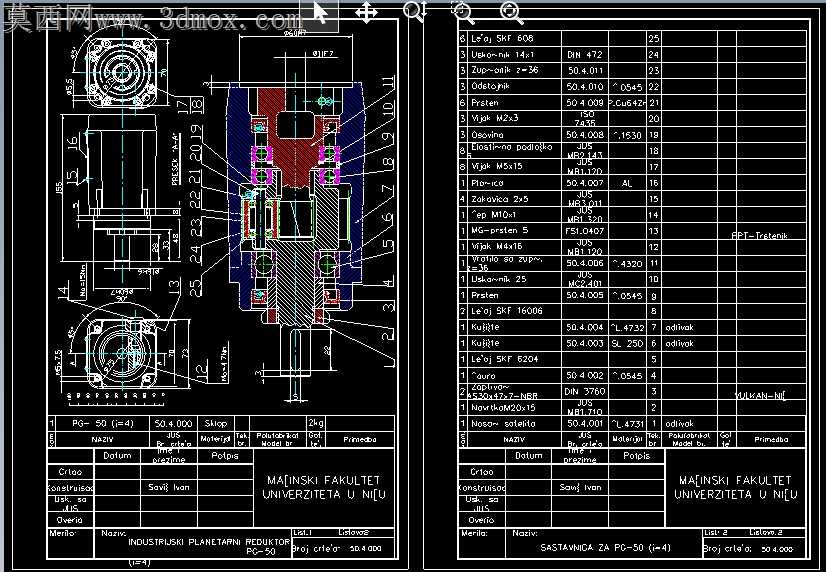The height and width of the screenshot is (572, 826).
Task: Select the 'MG-prsten 5' entry
Action: pyautogui.click(x=499, y=230)
